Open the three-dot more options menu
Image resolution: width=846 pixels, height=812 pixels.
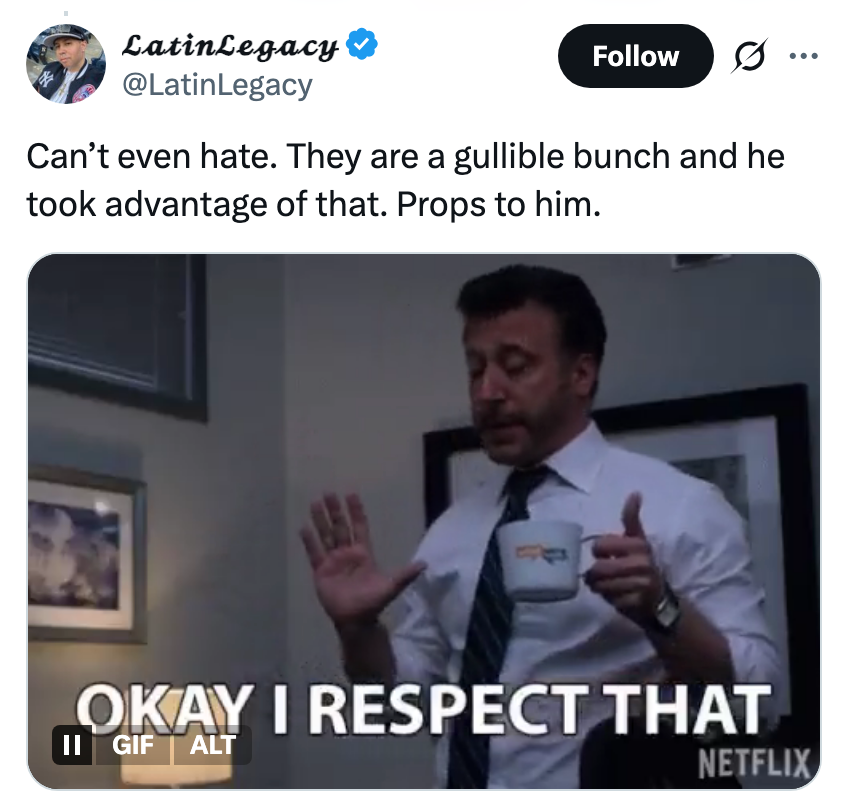pos(803,56)
